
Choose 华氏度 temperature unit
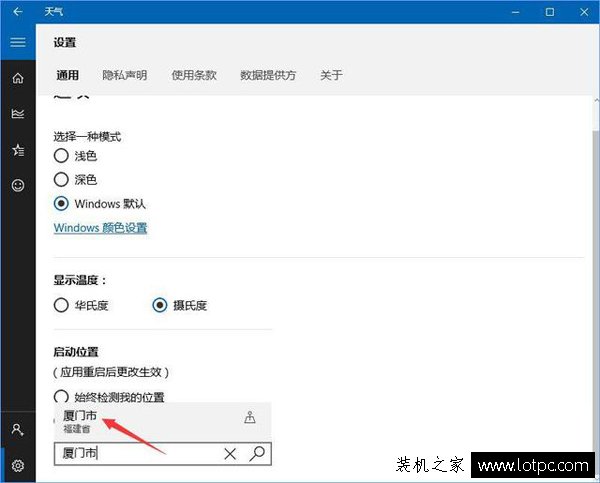point(61,305)
